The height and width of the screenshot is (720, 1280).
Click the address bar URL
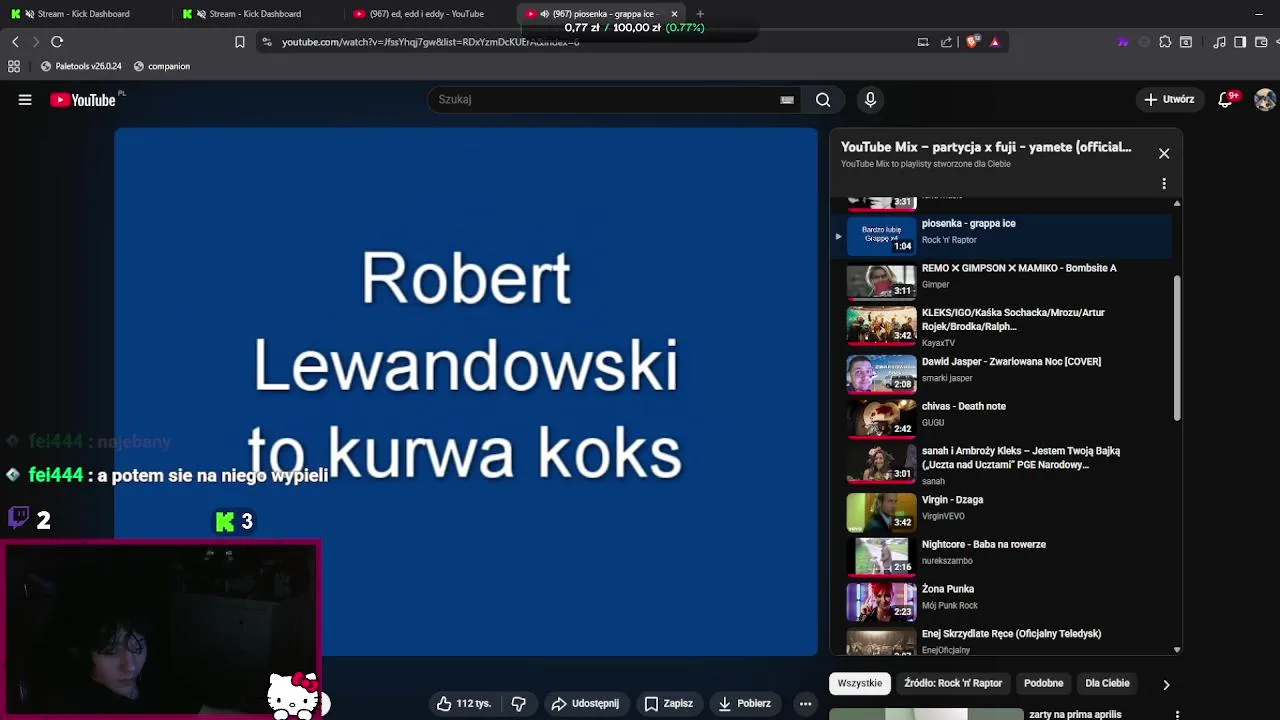[430, 42]
